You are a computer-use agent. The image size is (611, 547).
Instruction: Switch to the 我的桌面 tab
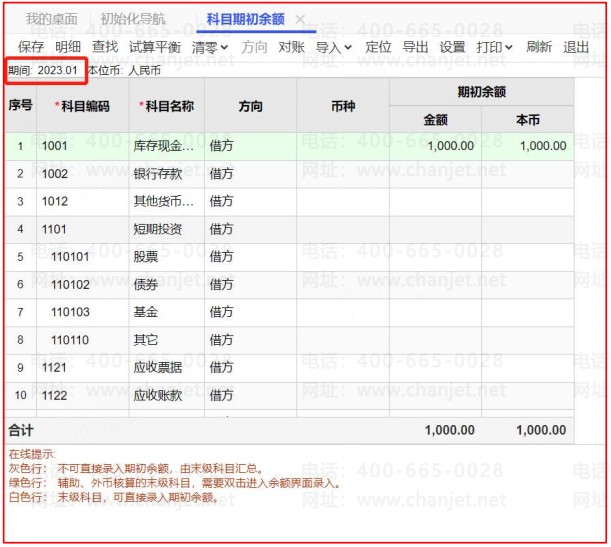[51, 19]
